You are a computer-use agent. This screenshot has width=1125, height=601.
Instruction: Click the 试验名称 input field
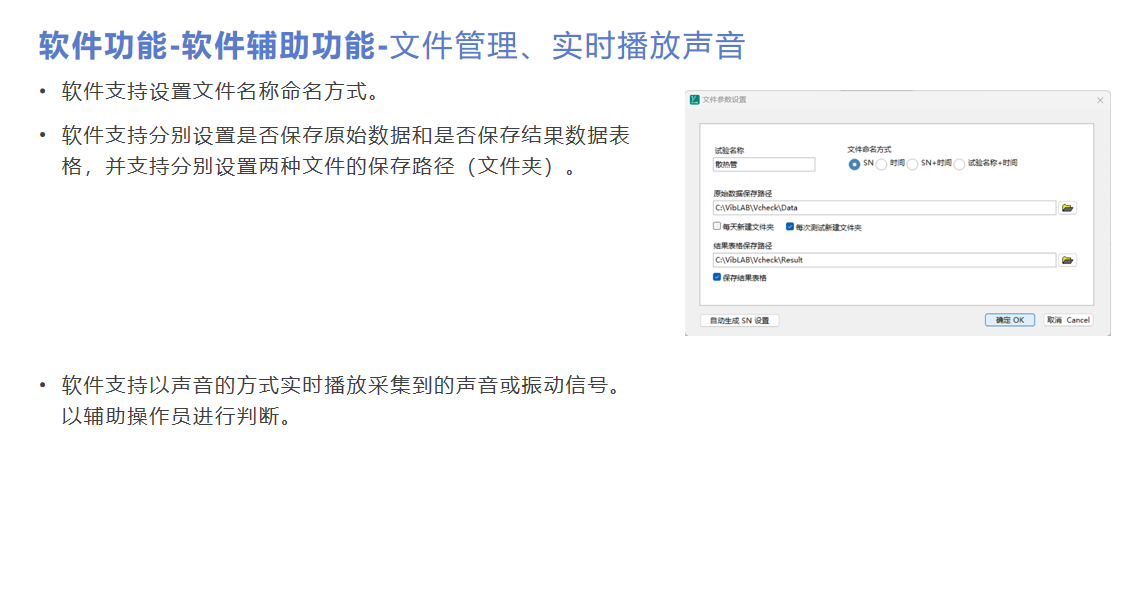[764, 164]
